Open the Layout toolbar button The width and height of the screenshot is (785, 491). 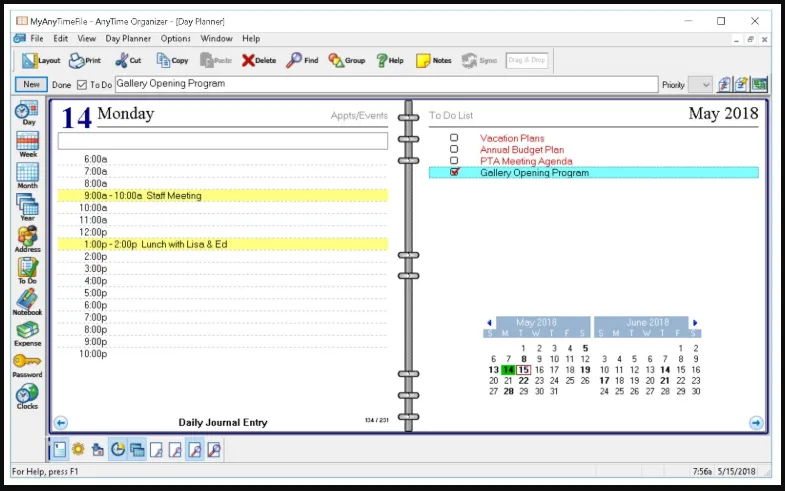pyautogui.click(x=41, y=61)
